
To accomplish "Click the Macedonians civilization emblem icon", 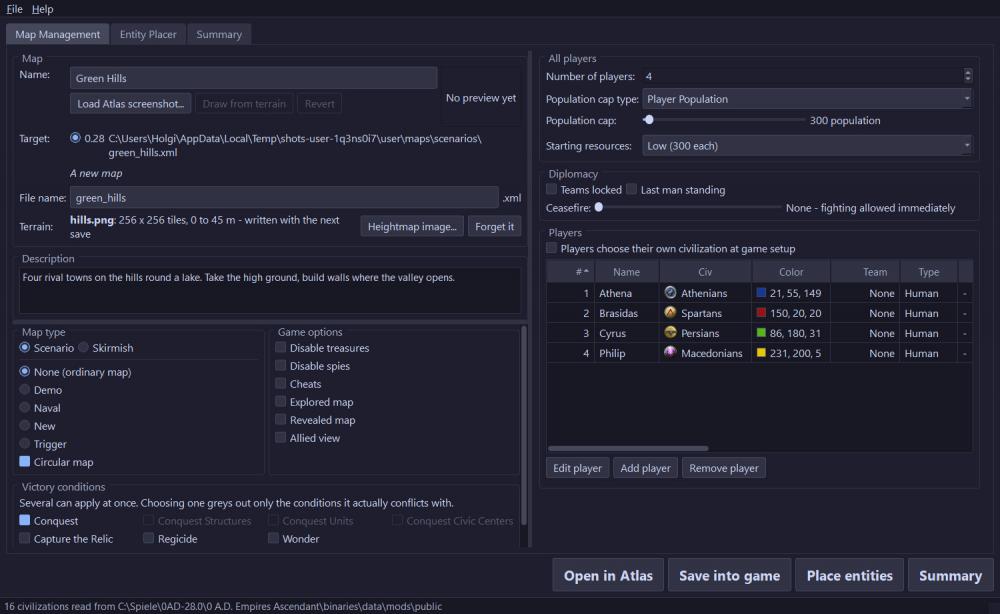I will tap(670, 353).
